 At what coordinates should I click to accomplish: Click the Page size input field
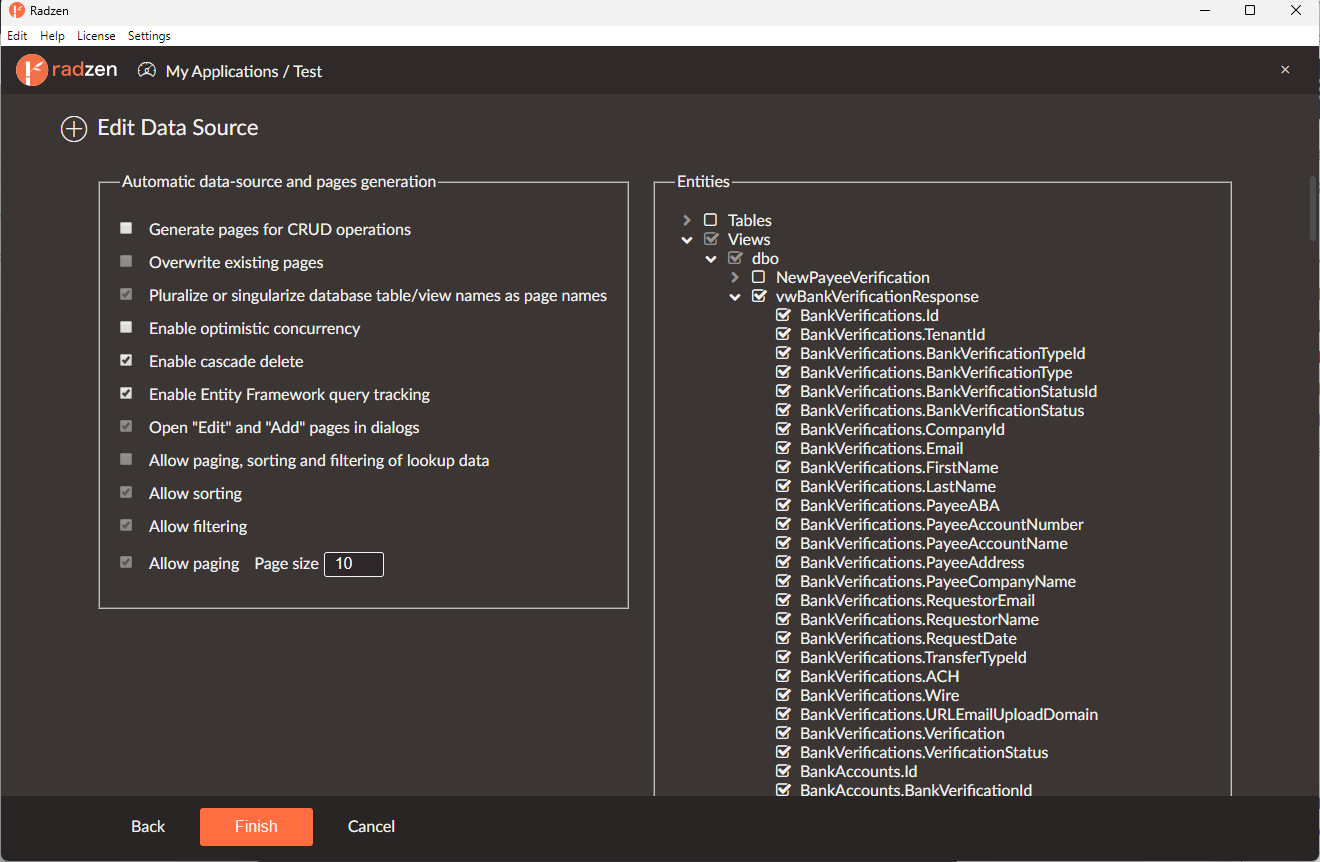click(354, 564)
